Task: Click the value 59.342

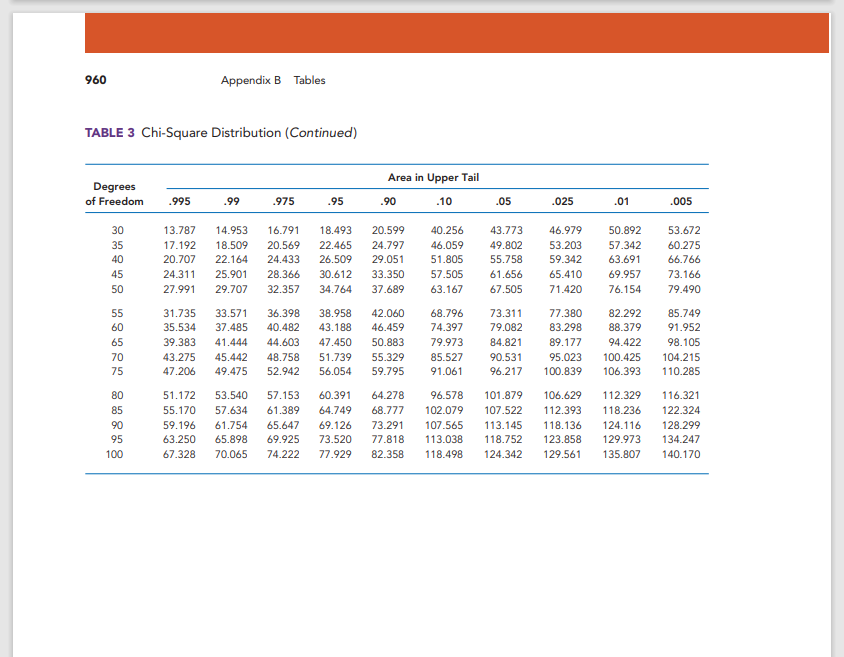Action: pyautogui.click(x=565, y=259)
